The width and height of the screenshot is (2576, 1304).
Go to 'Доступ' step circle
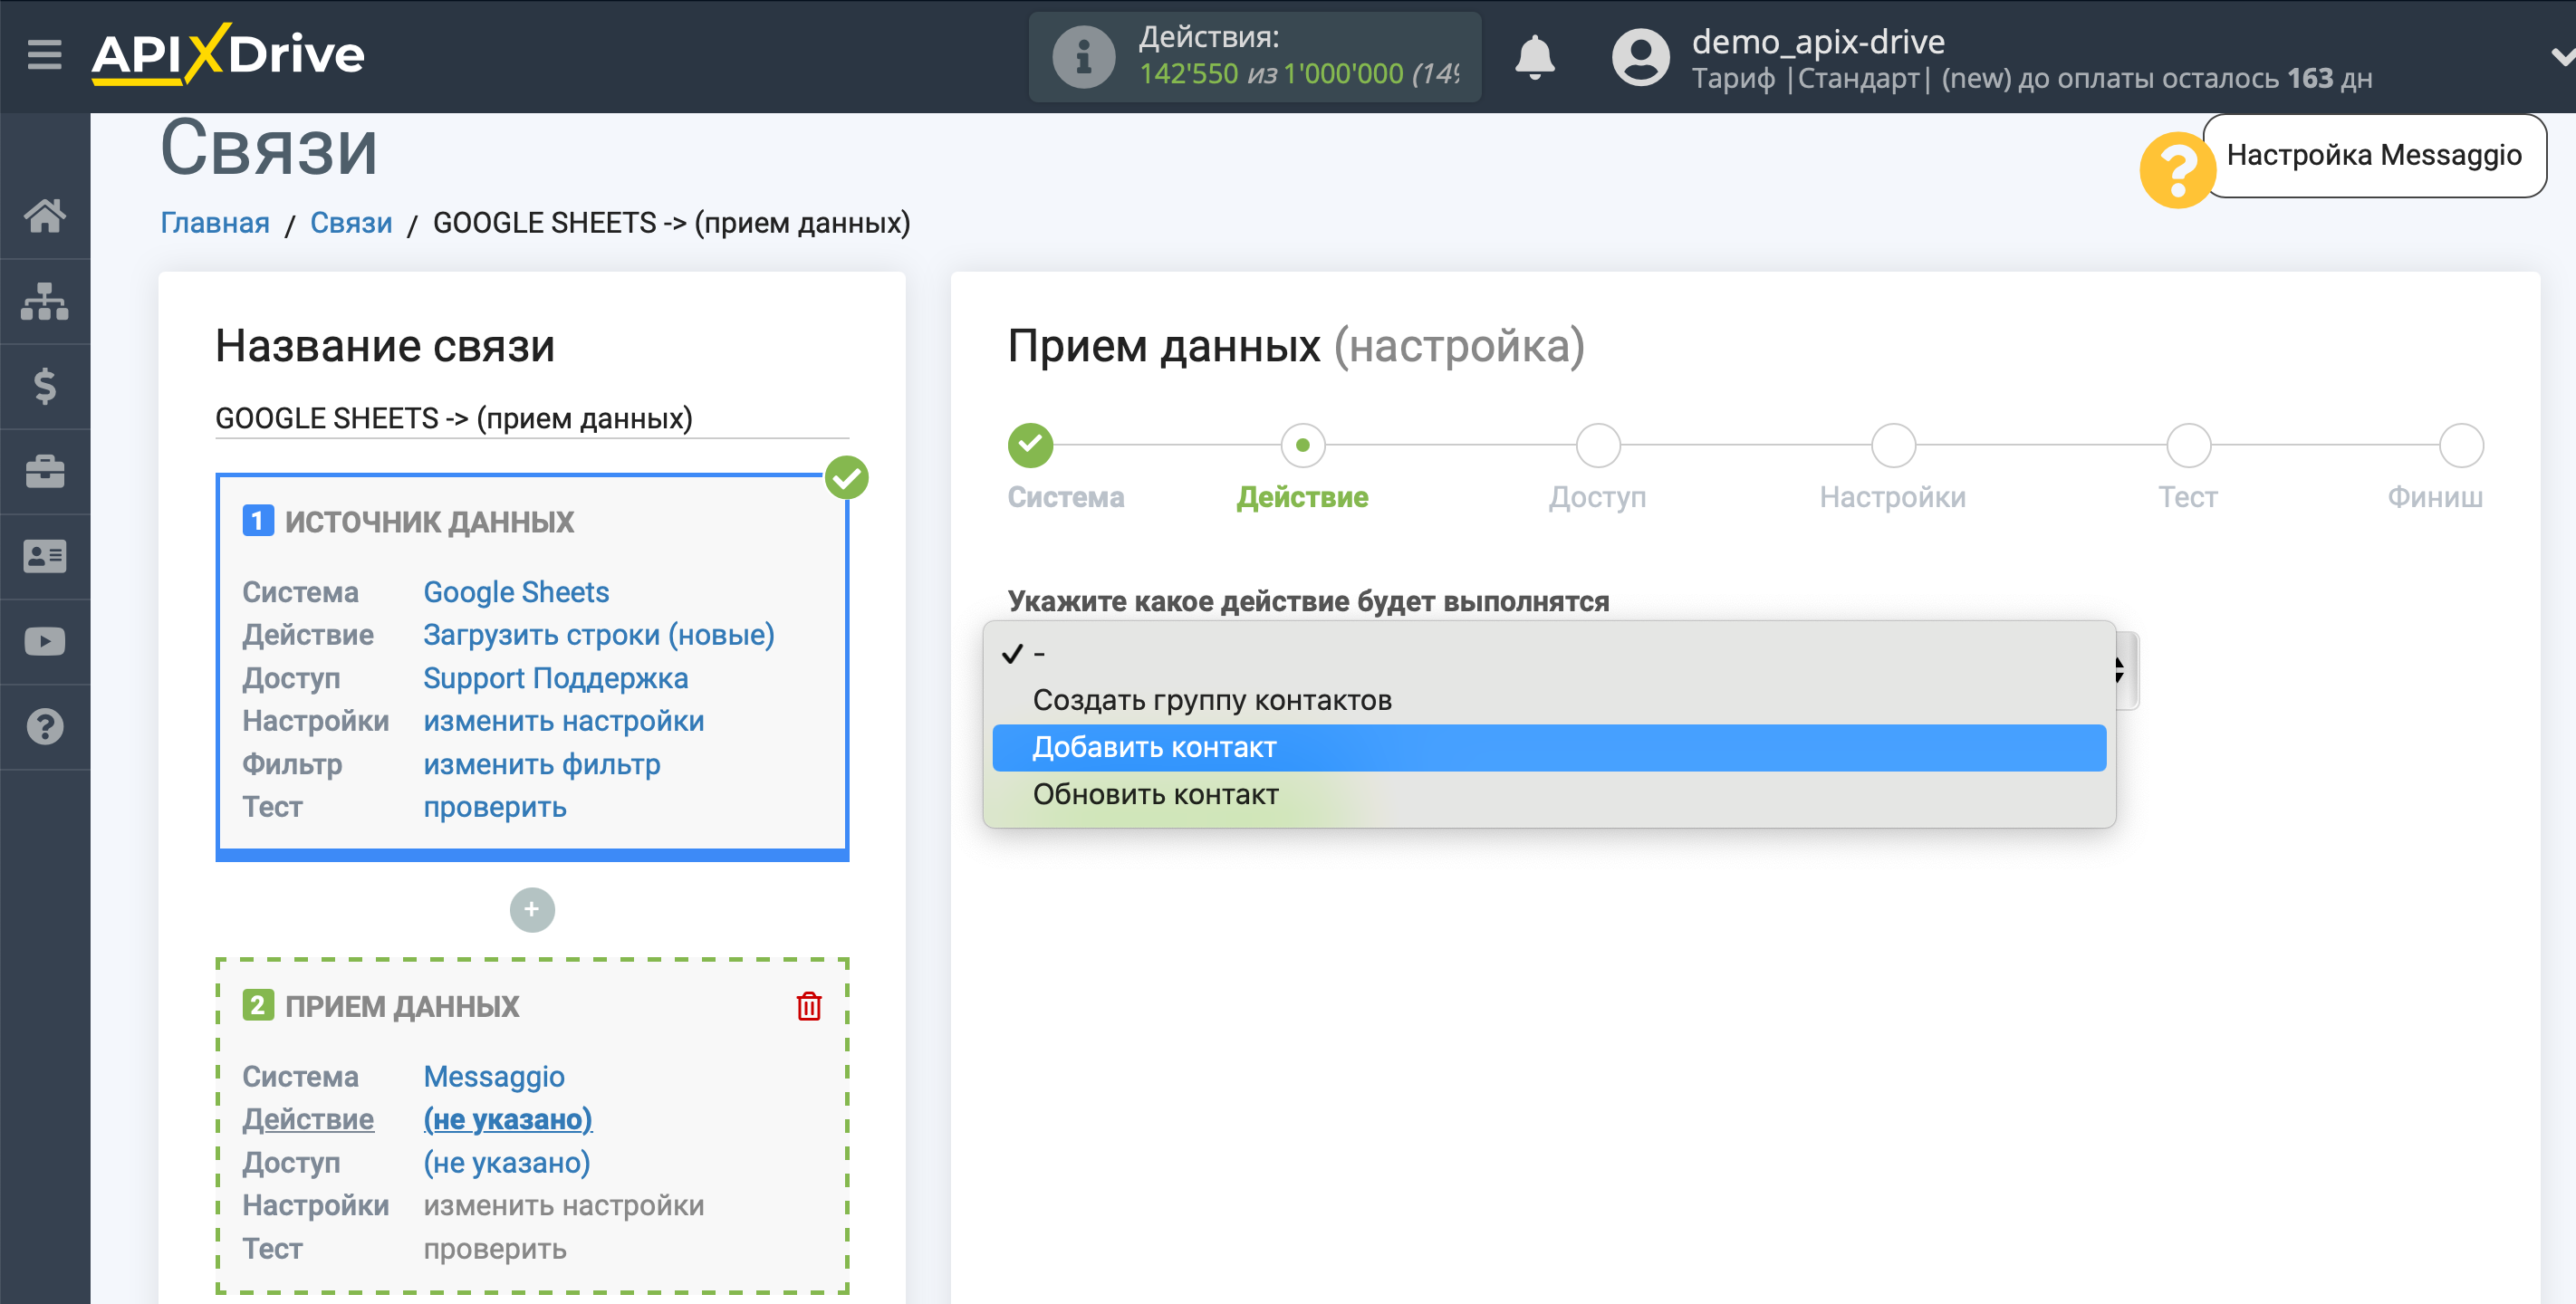point(1598,445)
